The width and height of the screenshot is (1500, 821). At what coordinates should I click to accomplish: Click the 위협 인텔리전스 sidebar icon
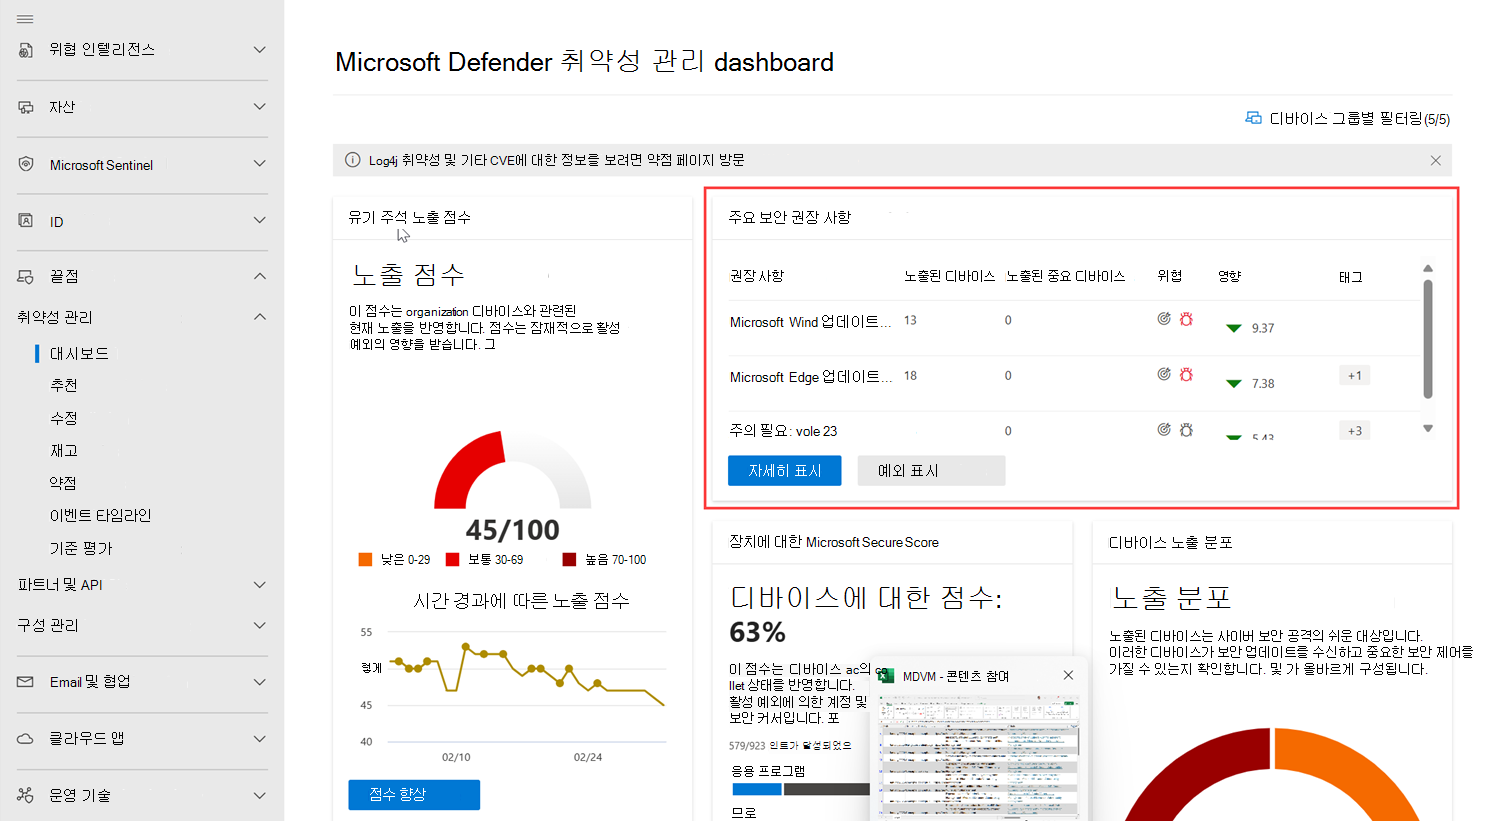(x=26, y=50)
